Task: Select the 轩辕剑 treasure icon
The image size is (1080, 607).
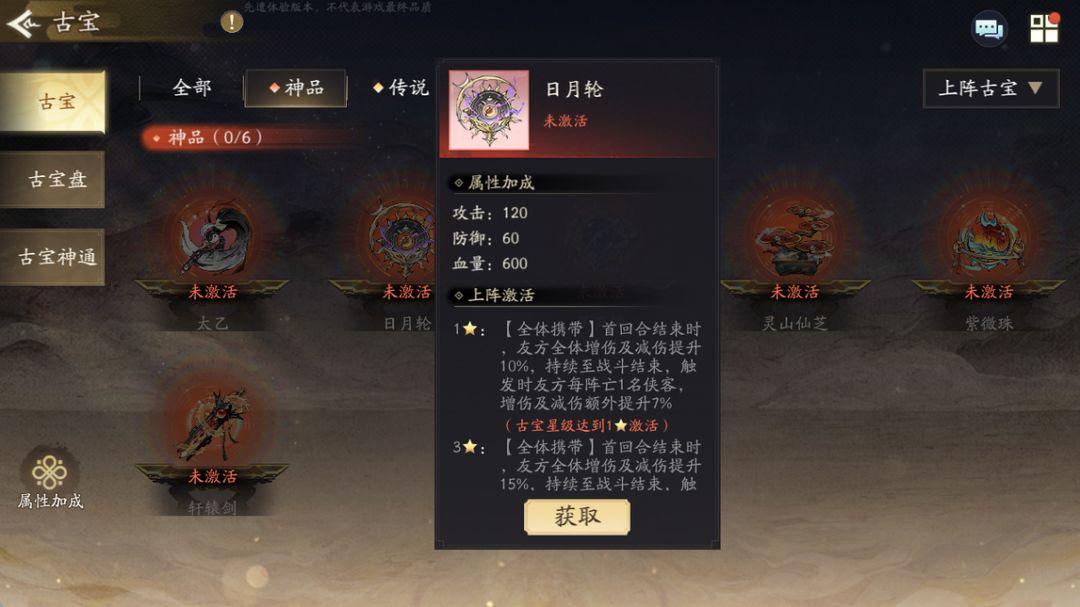Action: pyautogui.click(x=212, y=424)
